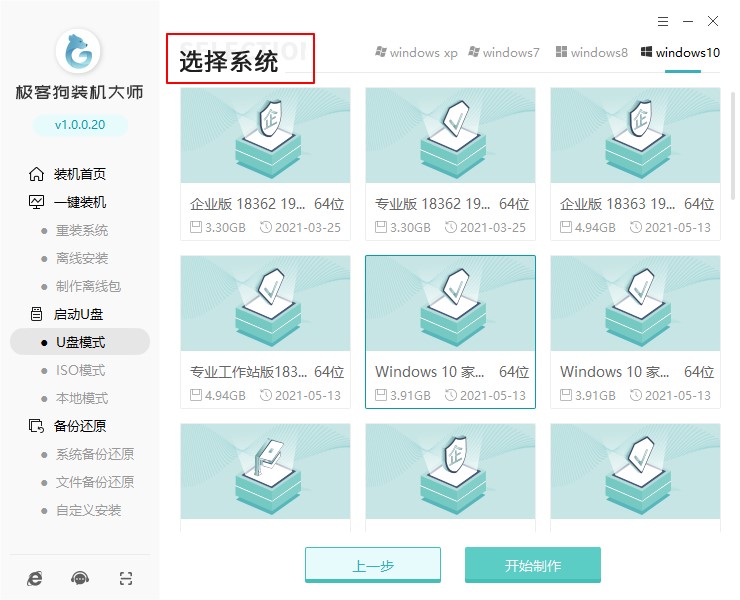Switch to the windows7 tab
This screenshot has height=600, width=740.
(x=504, y=52)
